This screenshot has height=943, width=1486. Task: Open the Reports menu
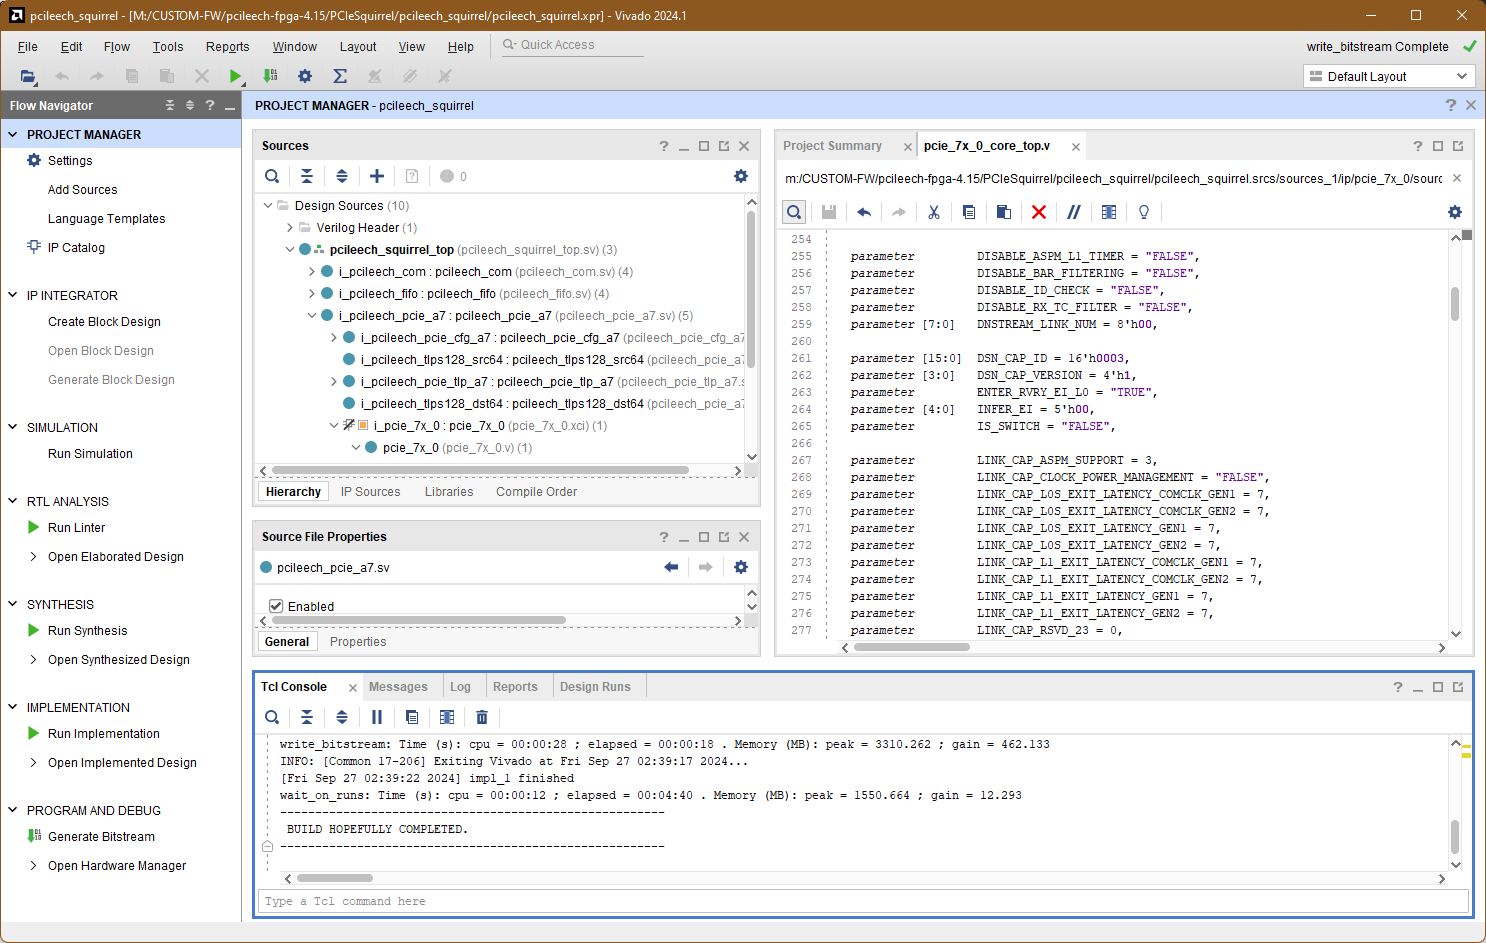[227, 47]
